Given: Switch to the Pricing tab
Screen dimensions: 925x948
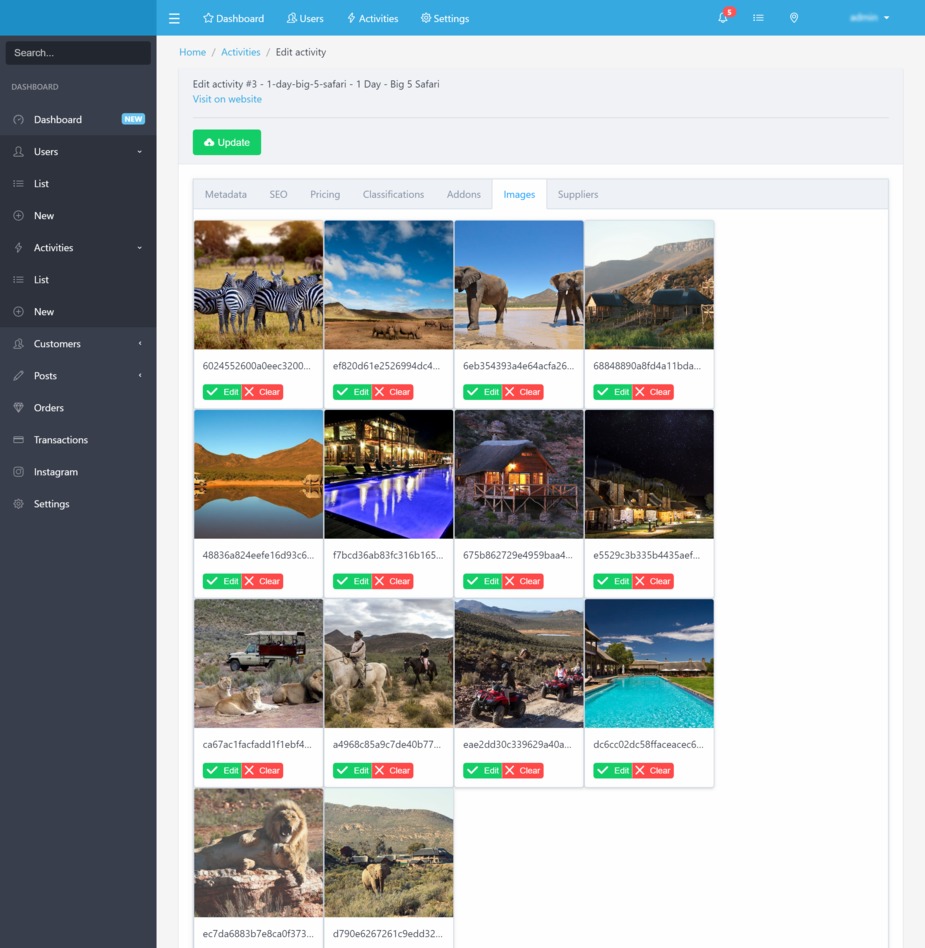Looking at the screenshot, I should pyautogui.click(x=325, y=194).
